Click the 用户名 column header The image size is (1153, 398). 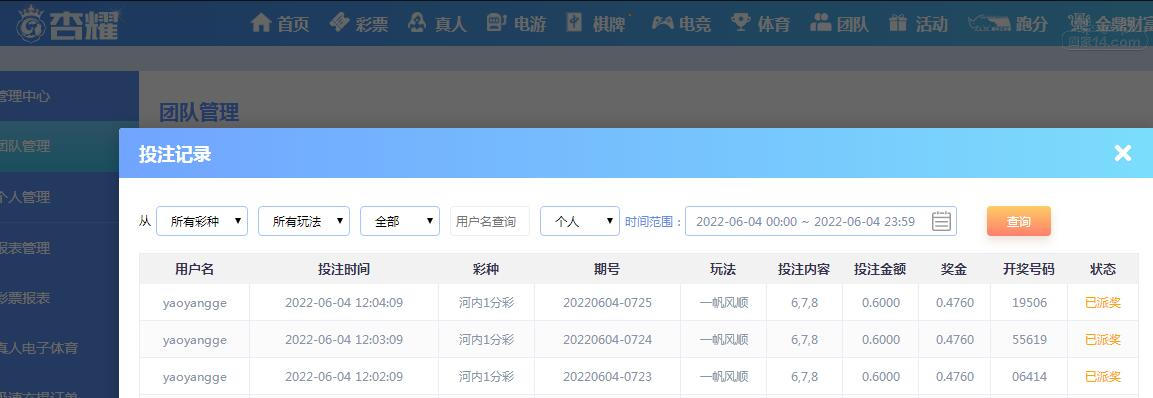(x=195, y=269)
